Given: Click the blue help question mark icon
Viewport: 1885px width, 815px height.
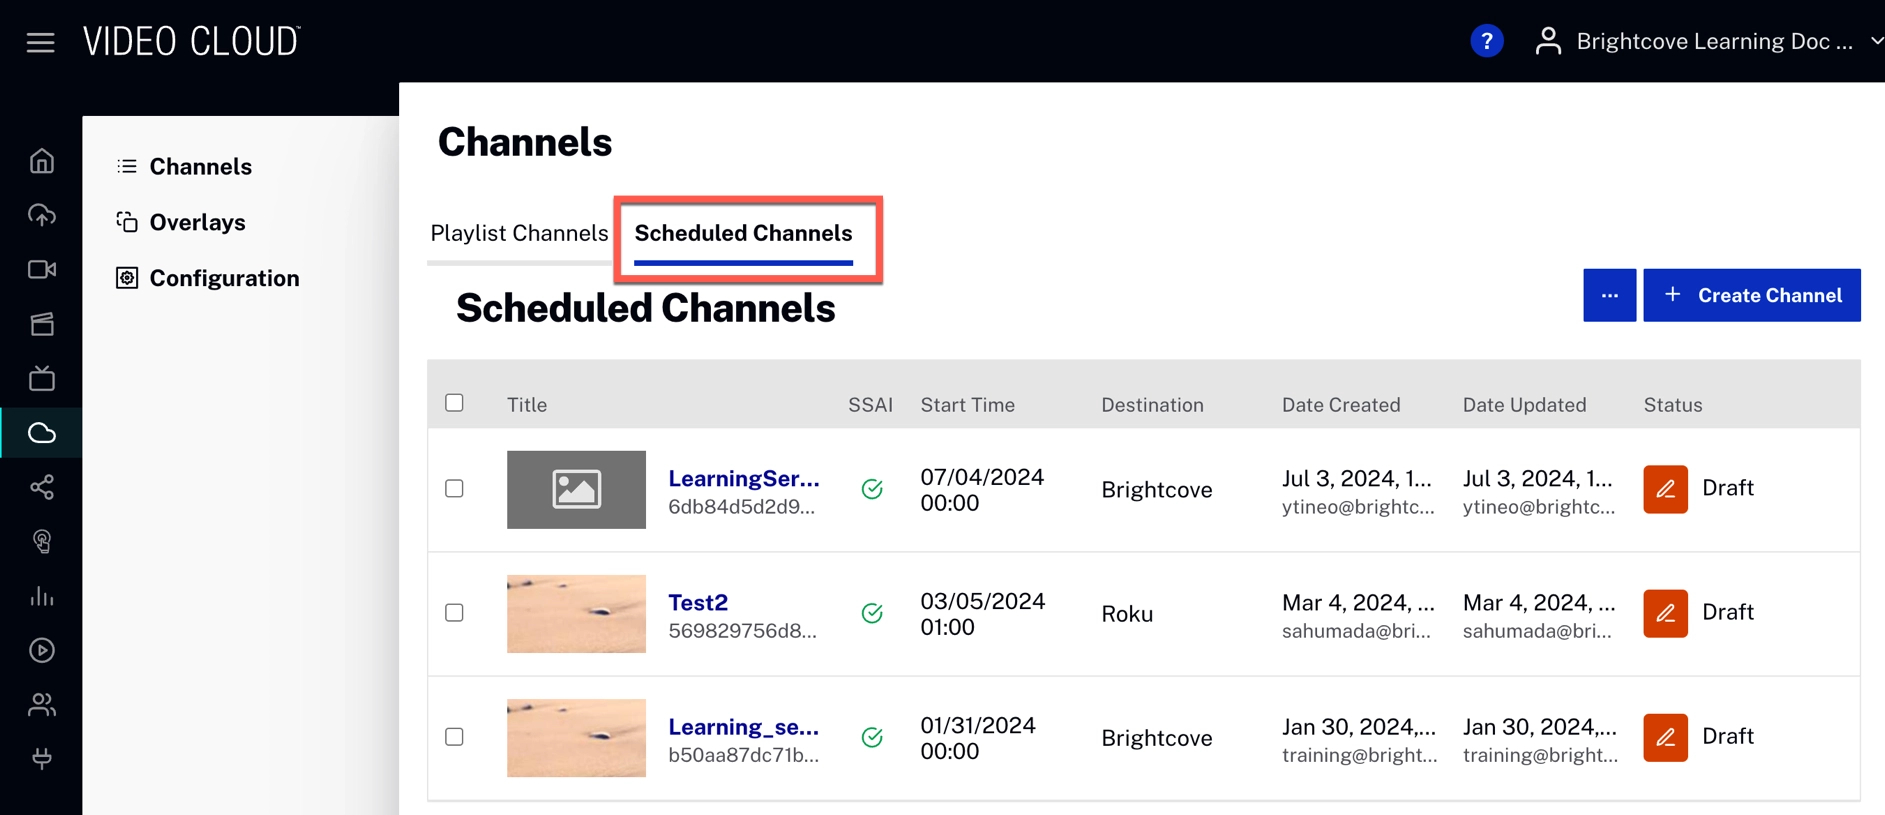Looking at the screenshot, I should coord(1486,41).
